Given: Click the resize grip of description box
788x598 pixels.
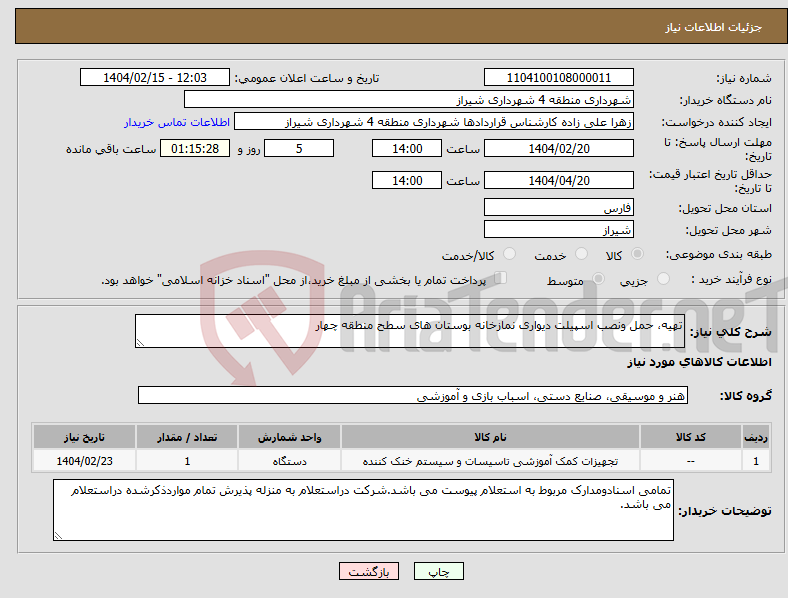Looking at the screenshot, I should coord(140,343).
